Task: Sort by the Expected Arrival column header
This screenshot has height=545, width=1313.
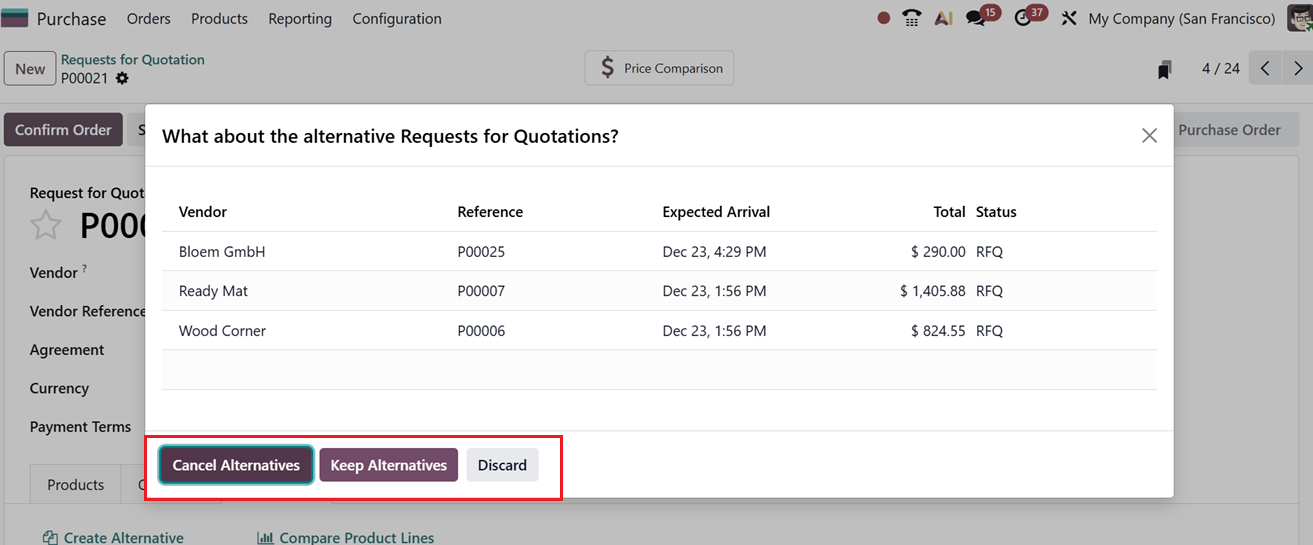Action: [716, 212]
